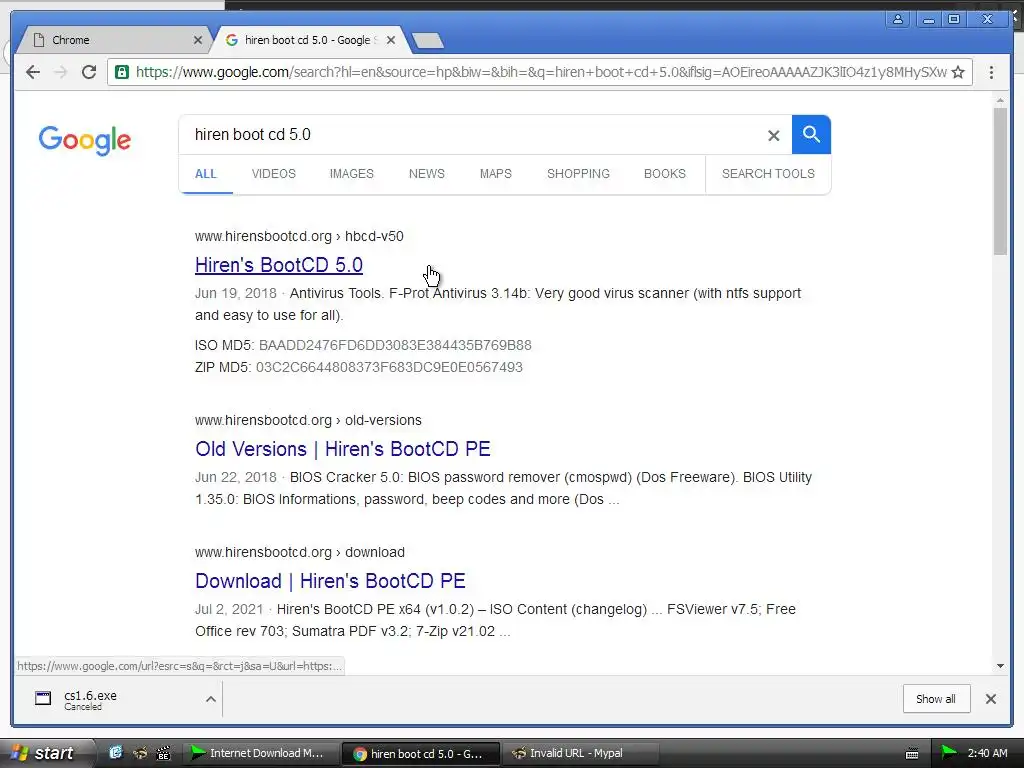The width and height of the screenshot is (1024, 768).
Task: Open Chrome profile icon in title bar
Action: (898, 19)
